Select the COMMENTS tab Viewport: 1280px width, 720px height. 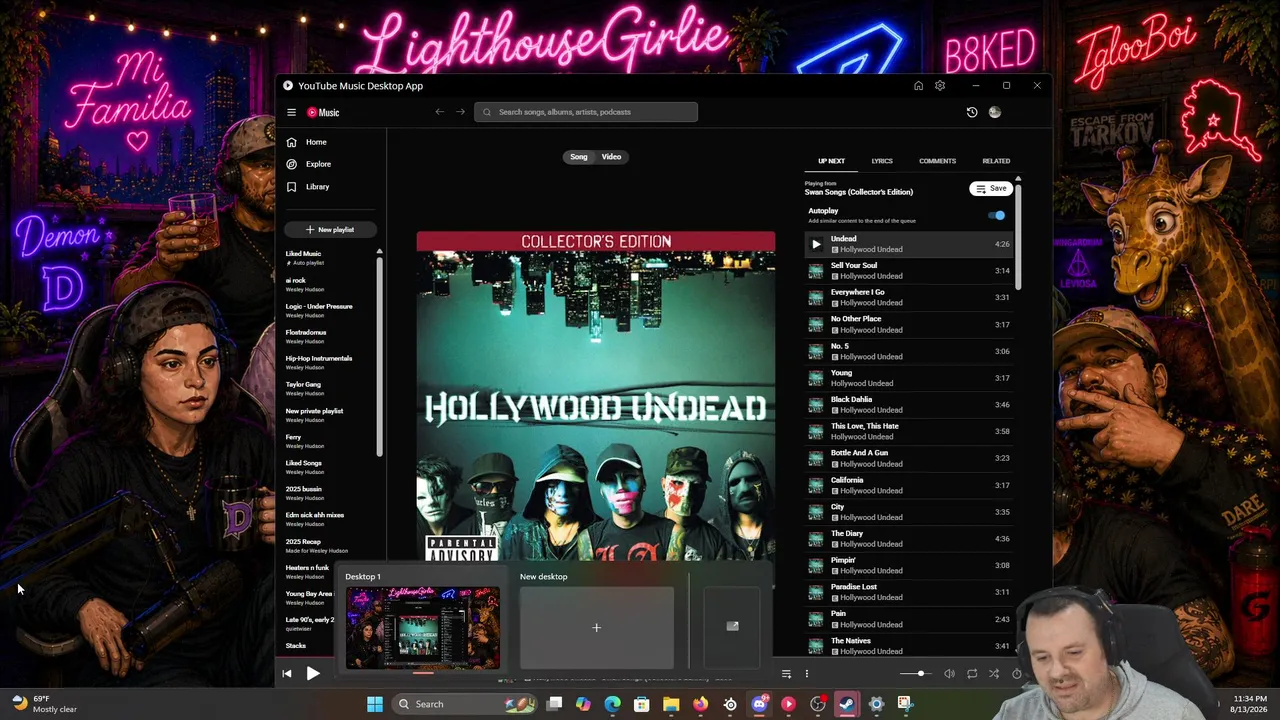tap(937, 161)
